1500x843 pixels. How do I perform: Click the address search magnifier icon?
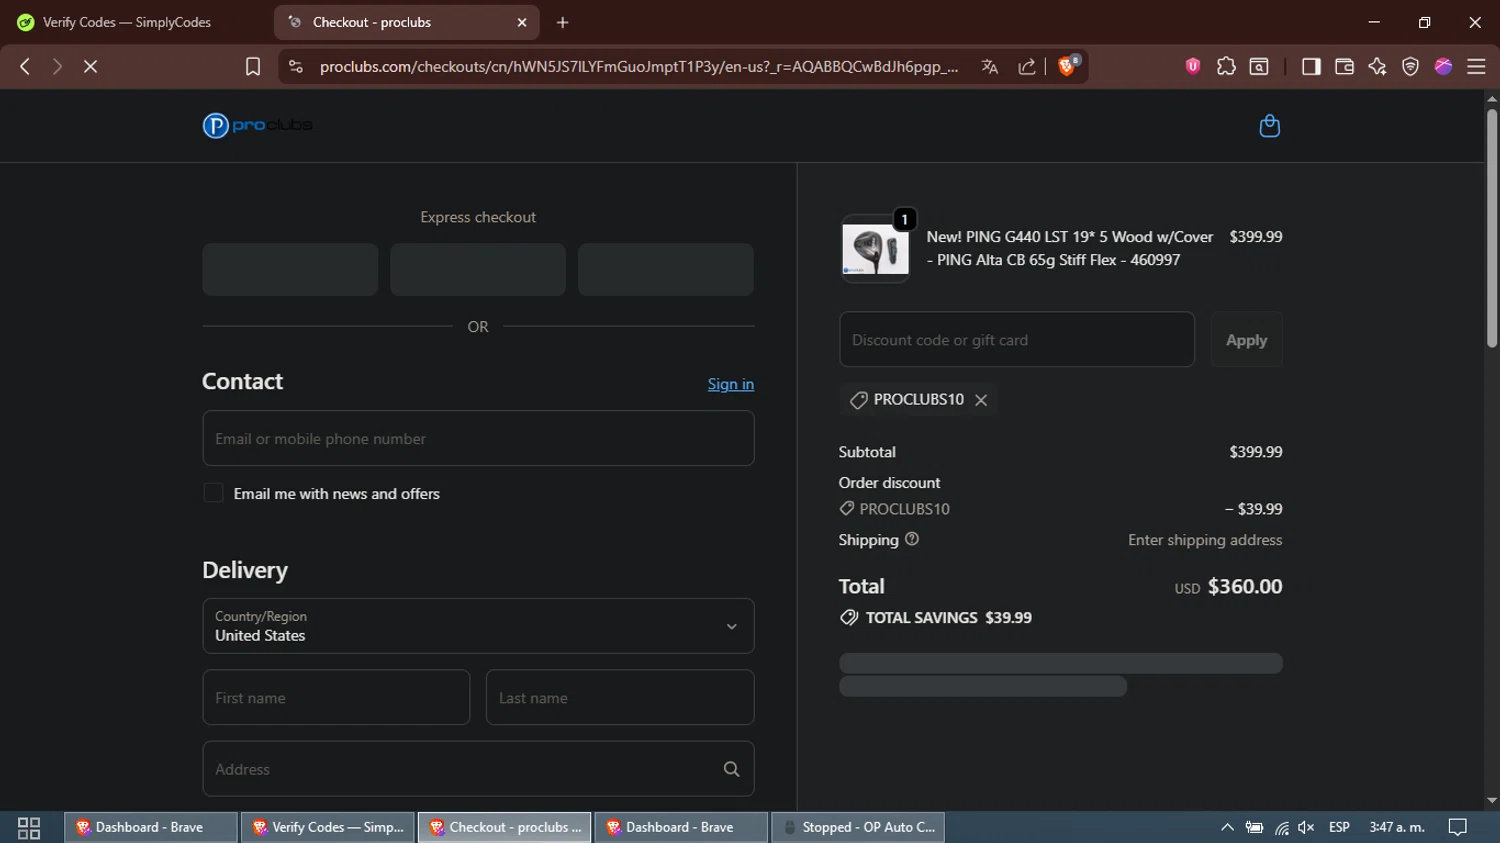[732, 769]
